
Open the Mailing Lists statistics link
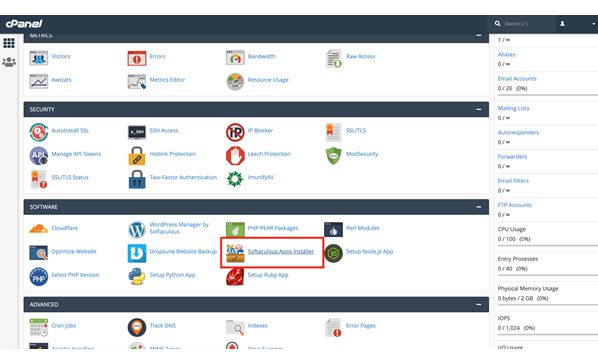point(513,108)
